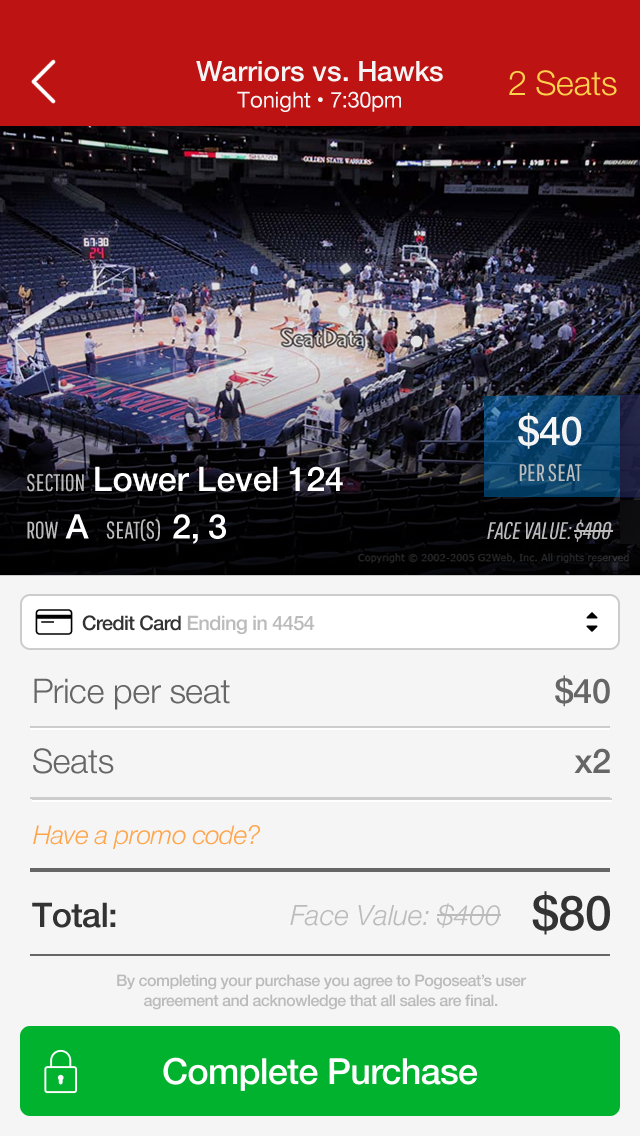The width and height of the screenshot is (640, 1136).
Task: Tap the x2 seats quantity
Action: click(x=592, y=762)
